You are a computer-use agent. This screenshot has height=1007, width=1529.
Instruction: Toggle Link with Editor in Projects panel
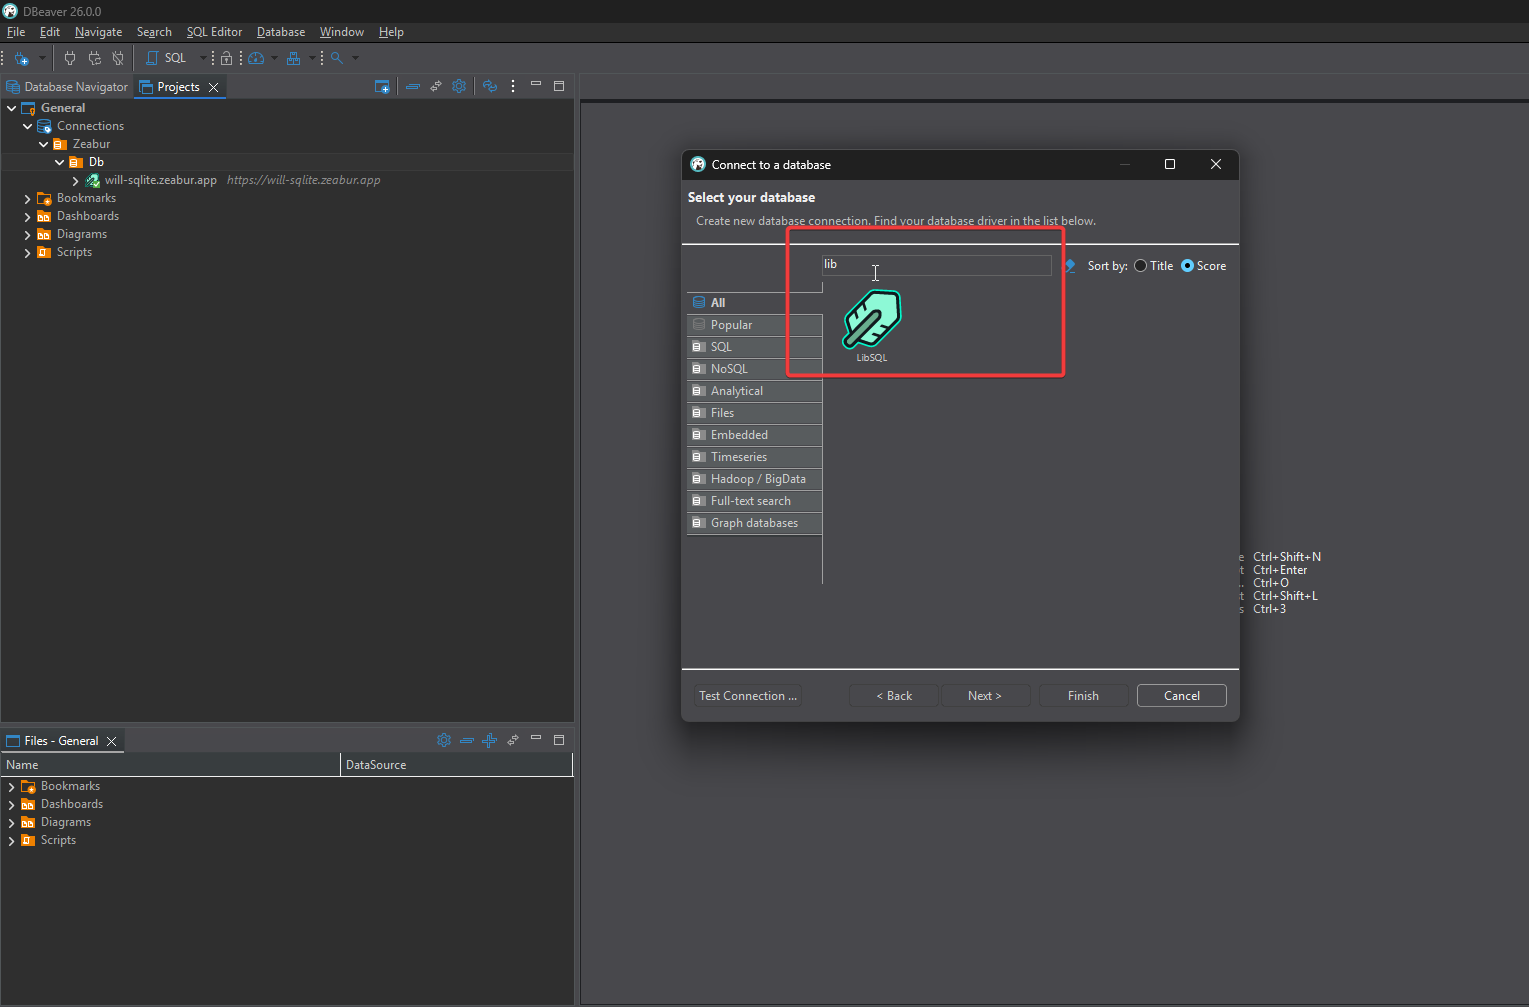[x=436, y=87]
